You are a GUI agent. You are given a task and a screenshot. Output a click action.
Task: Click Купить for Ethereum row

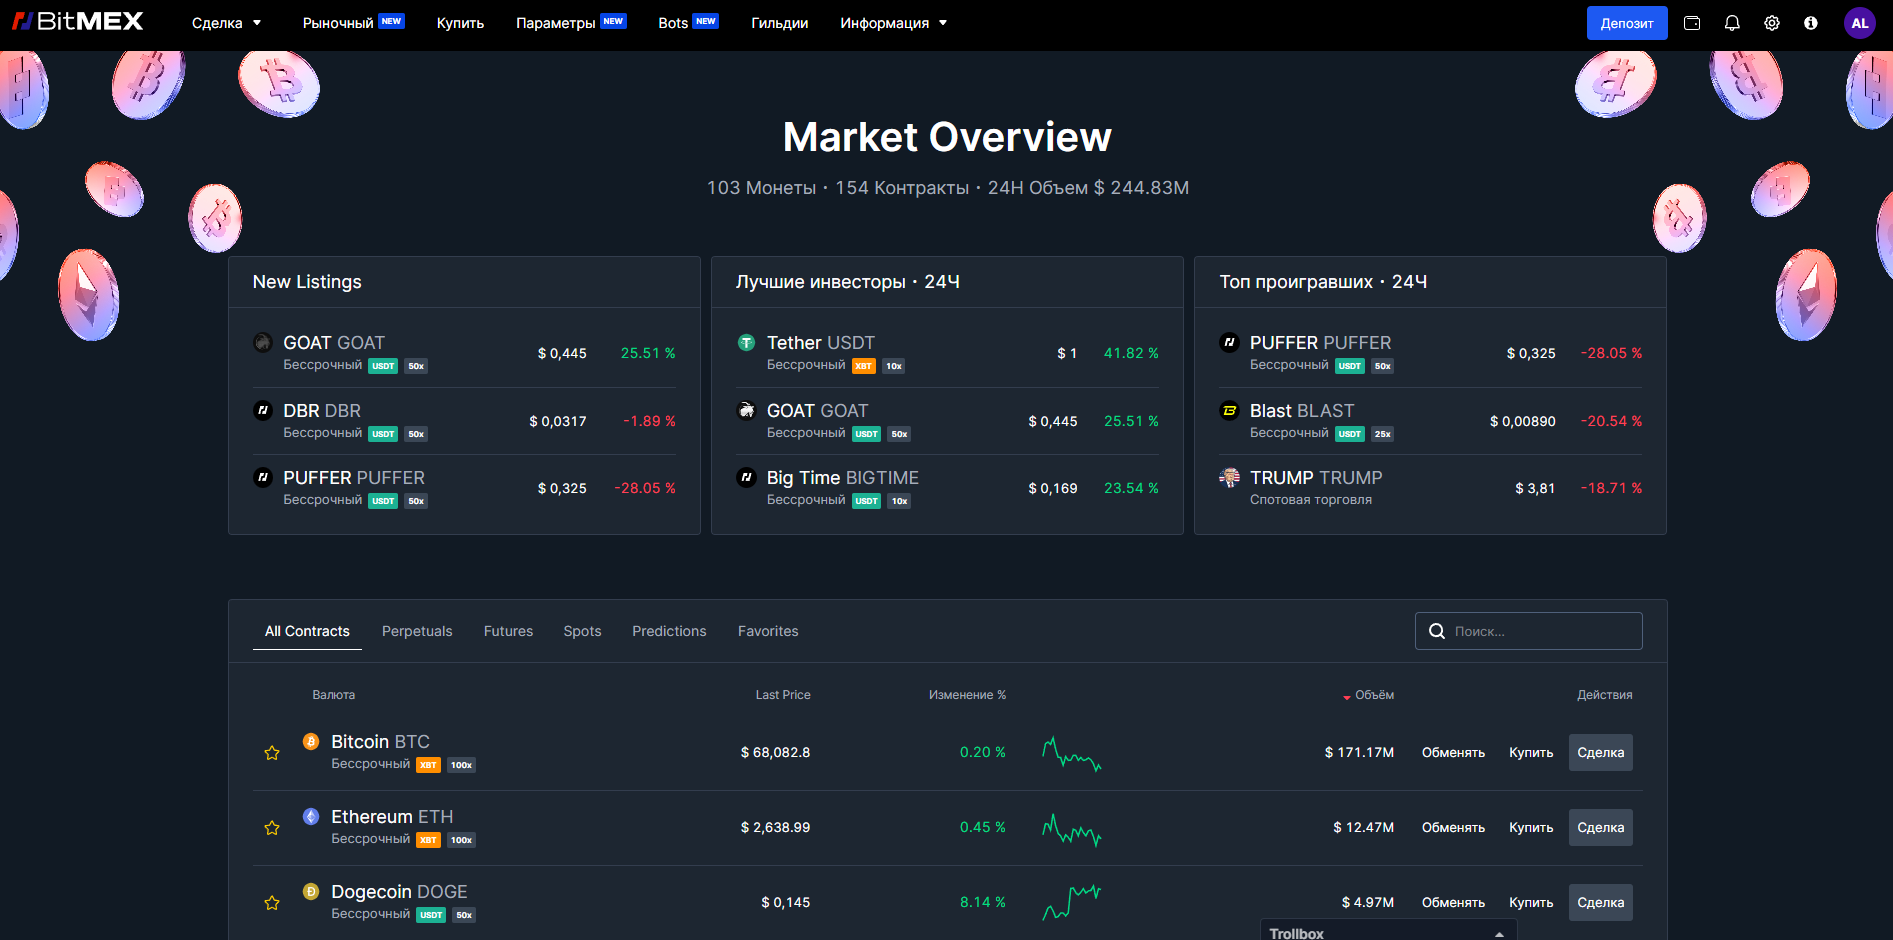[1531, 828]
